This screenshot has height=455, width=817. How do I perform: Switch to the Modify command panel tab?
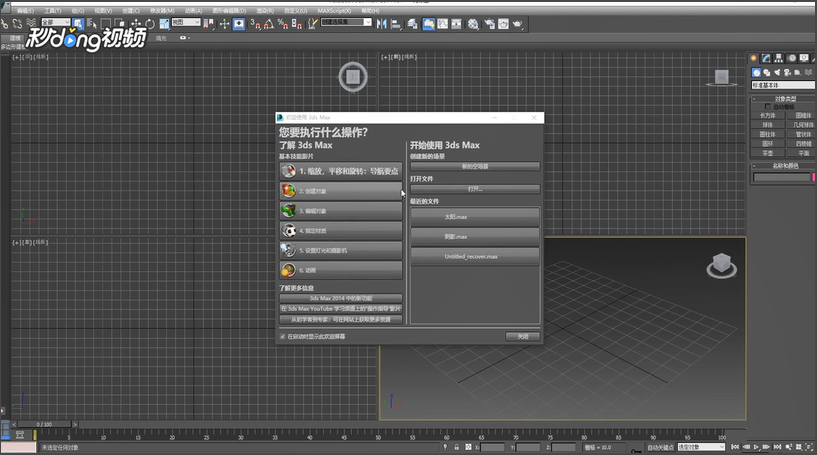[766, 58]
